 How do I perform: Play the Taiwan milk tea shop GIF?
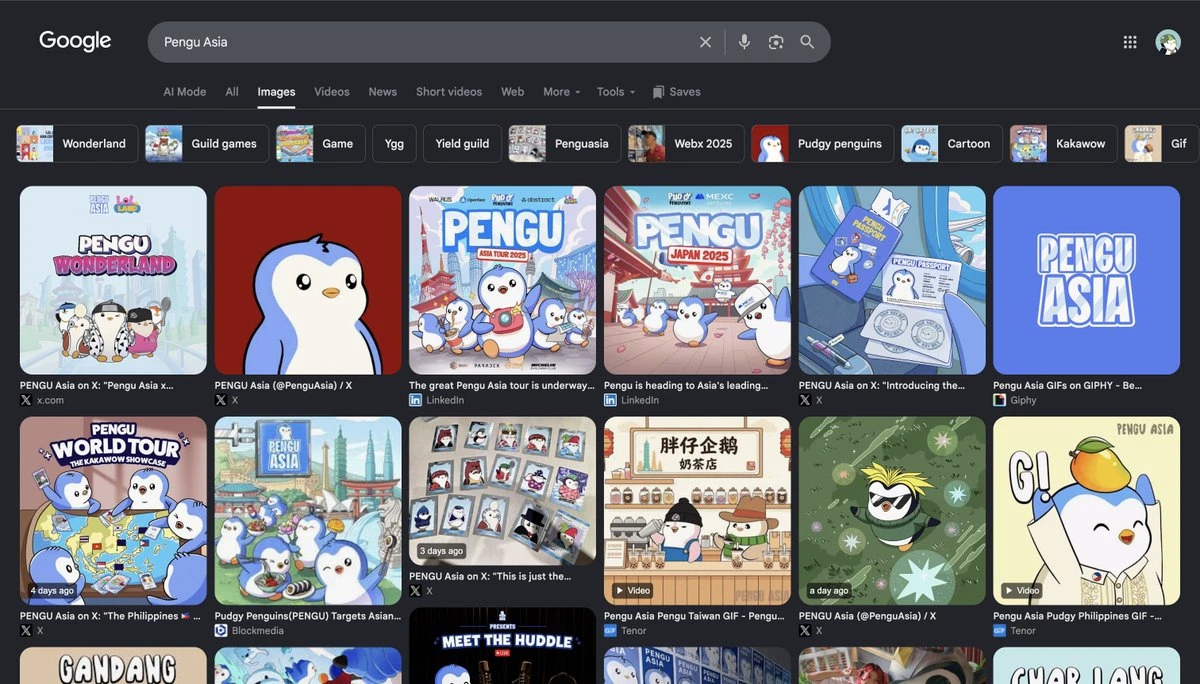point(697,511)
